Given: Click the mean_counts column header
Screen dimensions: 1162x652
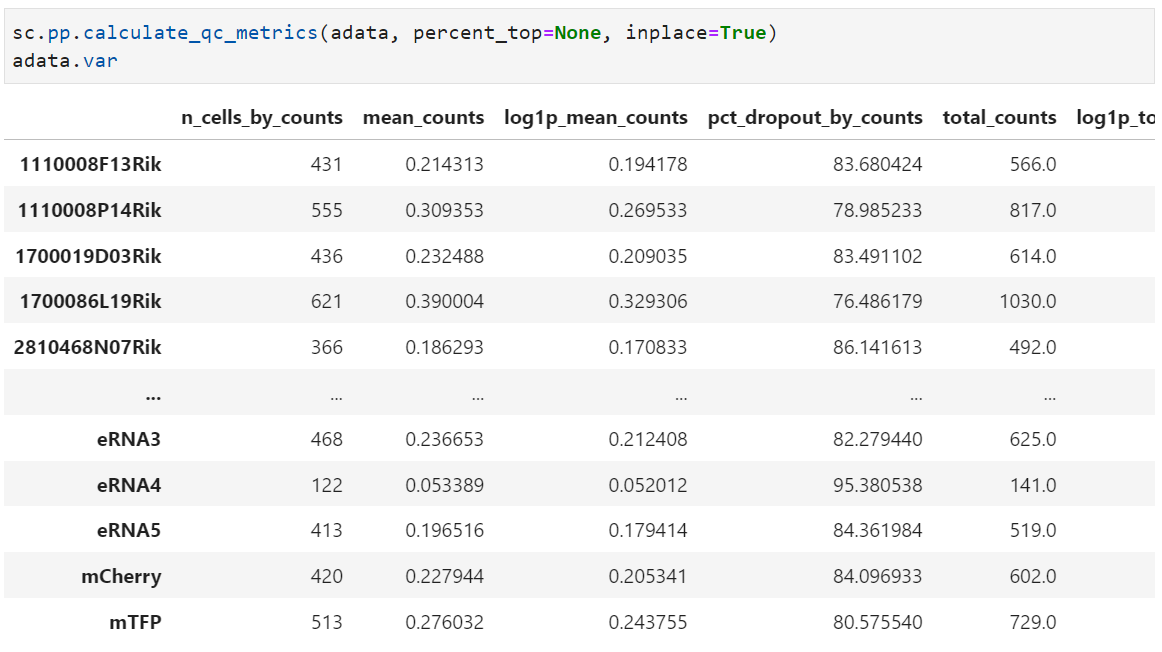Looking at the screenshot, I should point(423,117).
